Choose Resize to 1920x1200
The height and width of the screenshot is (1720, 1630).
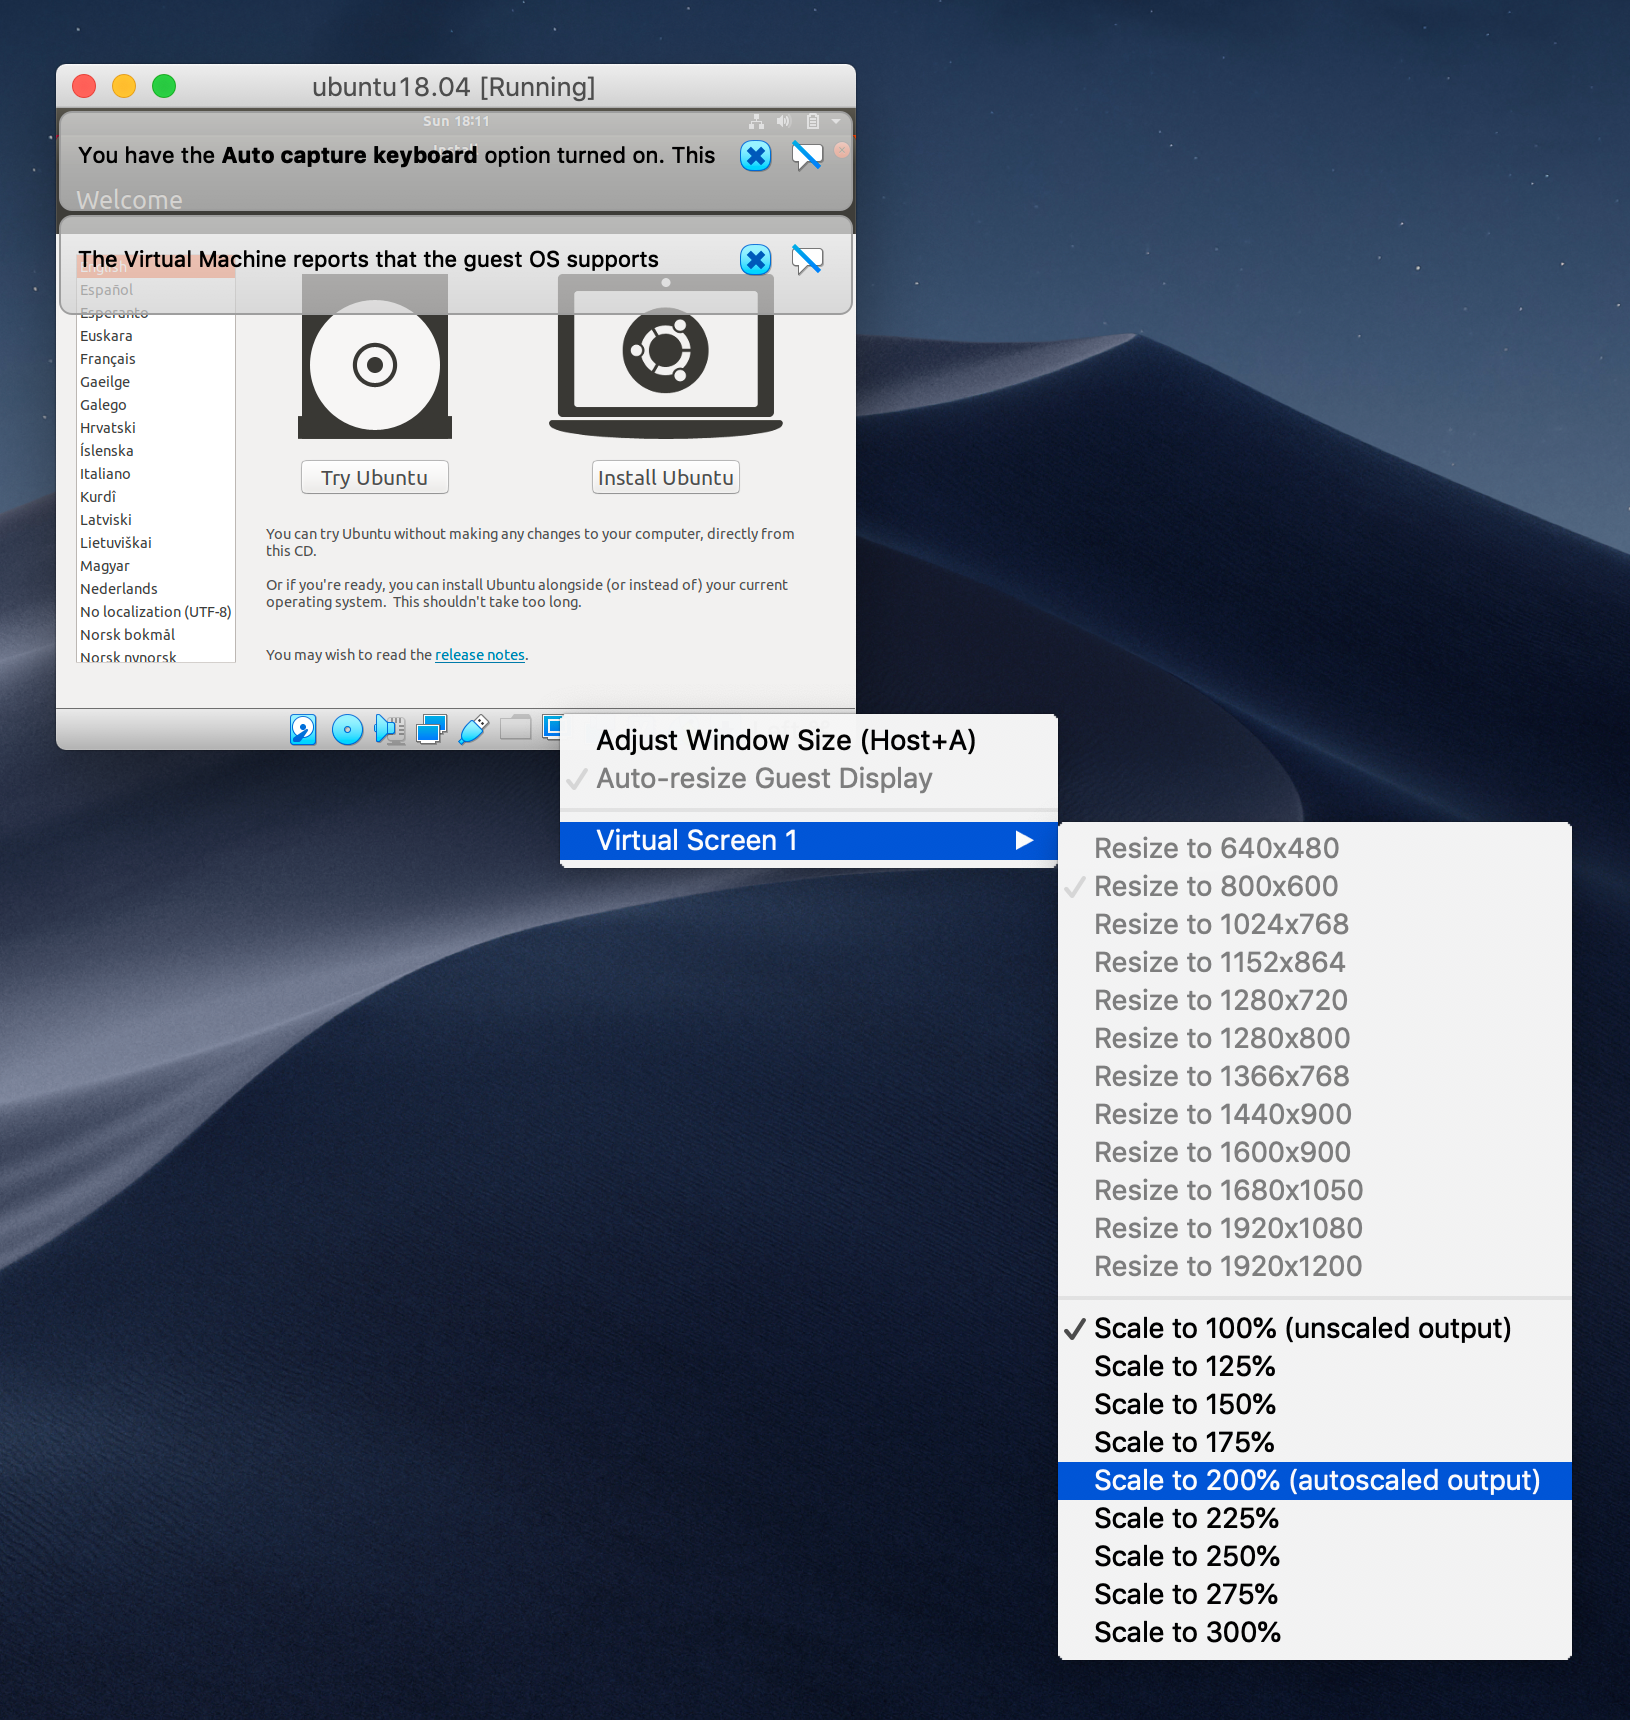click(x=1315, y=1266)
